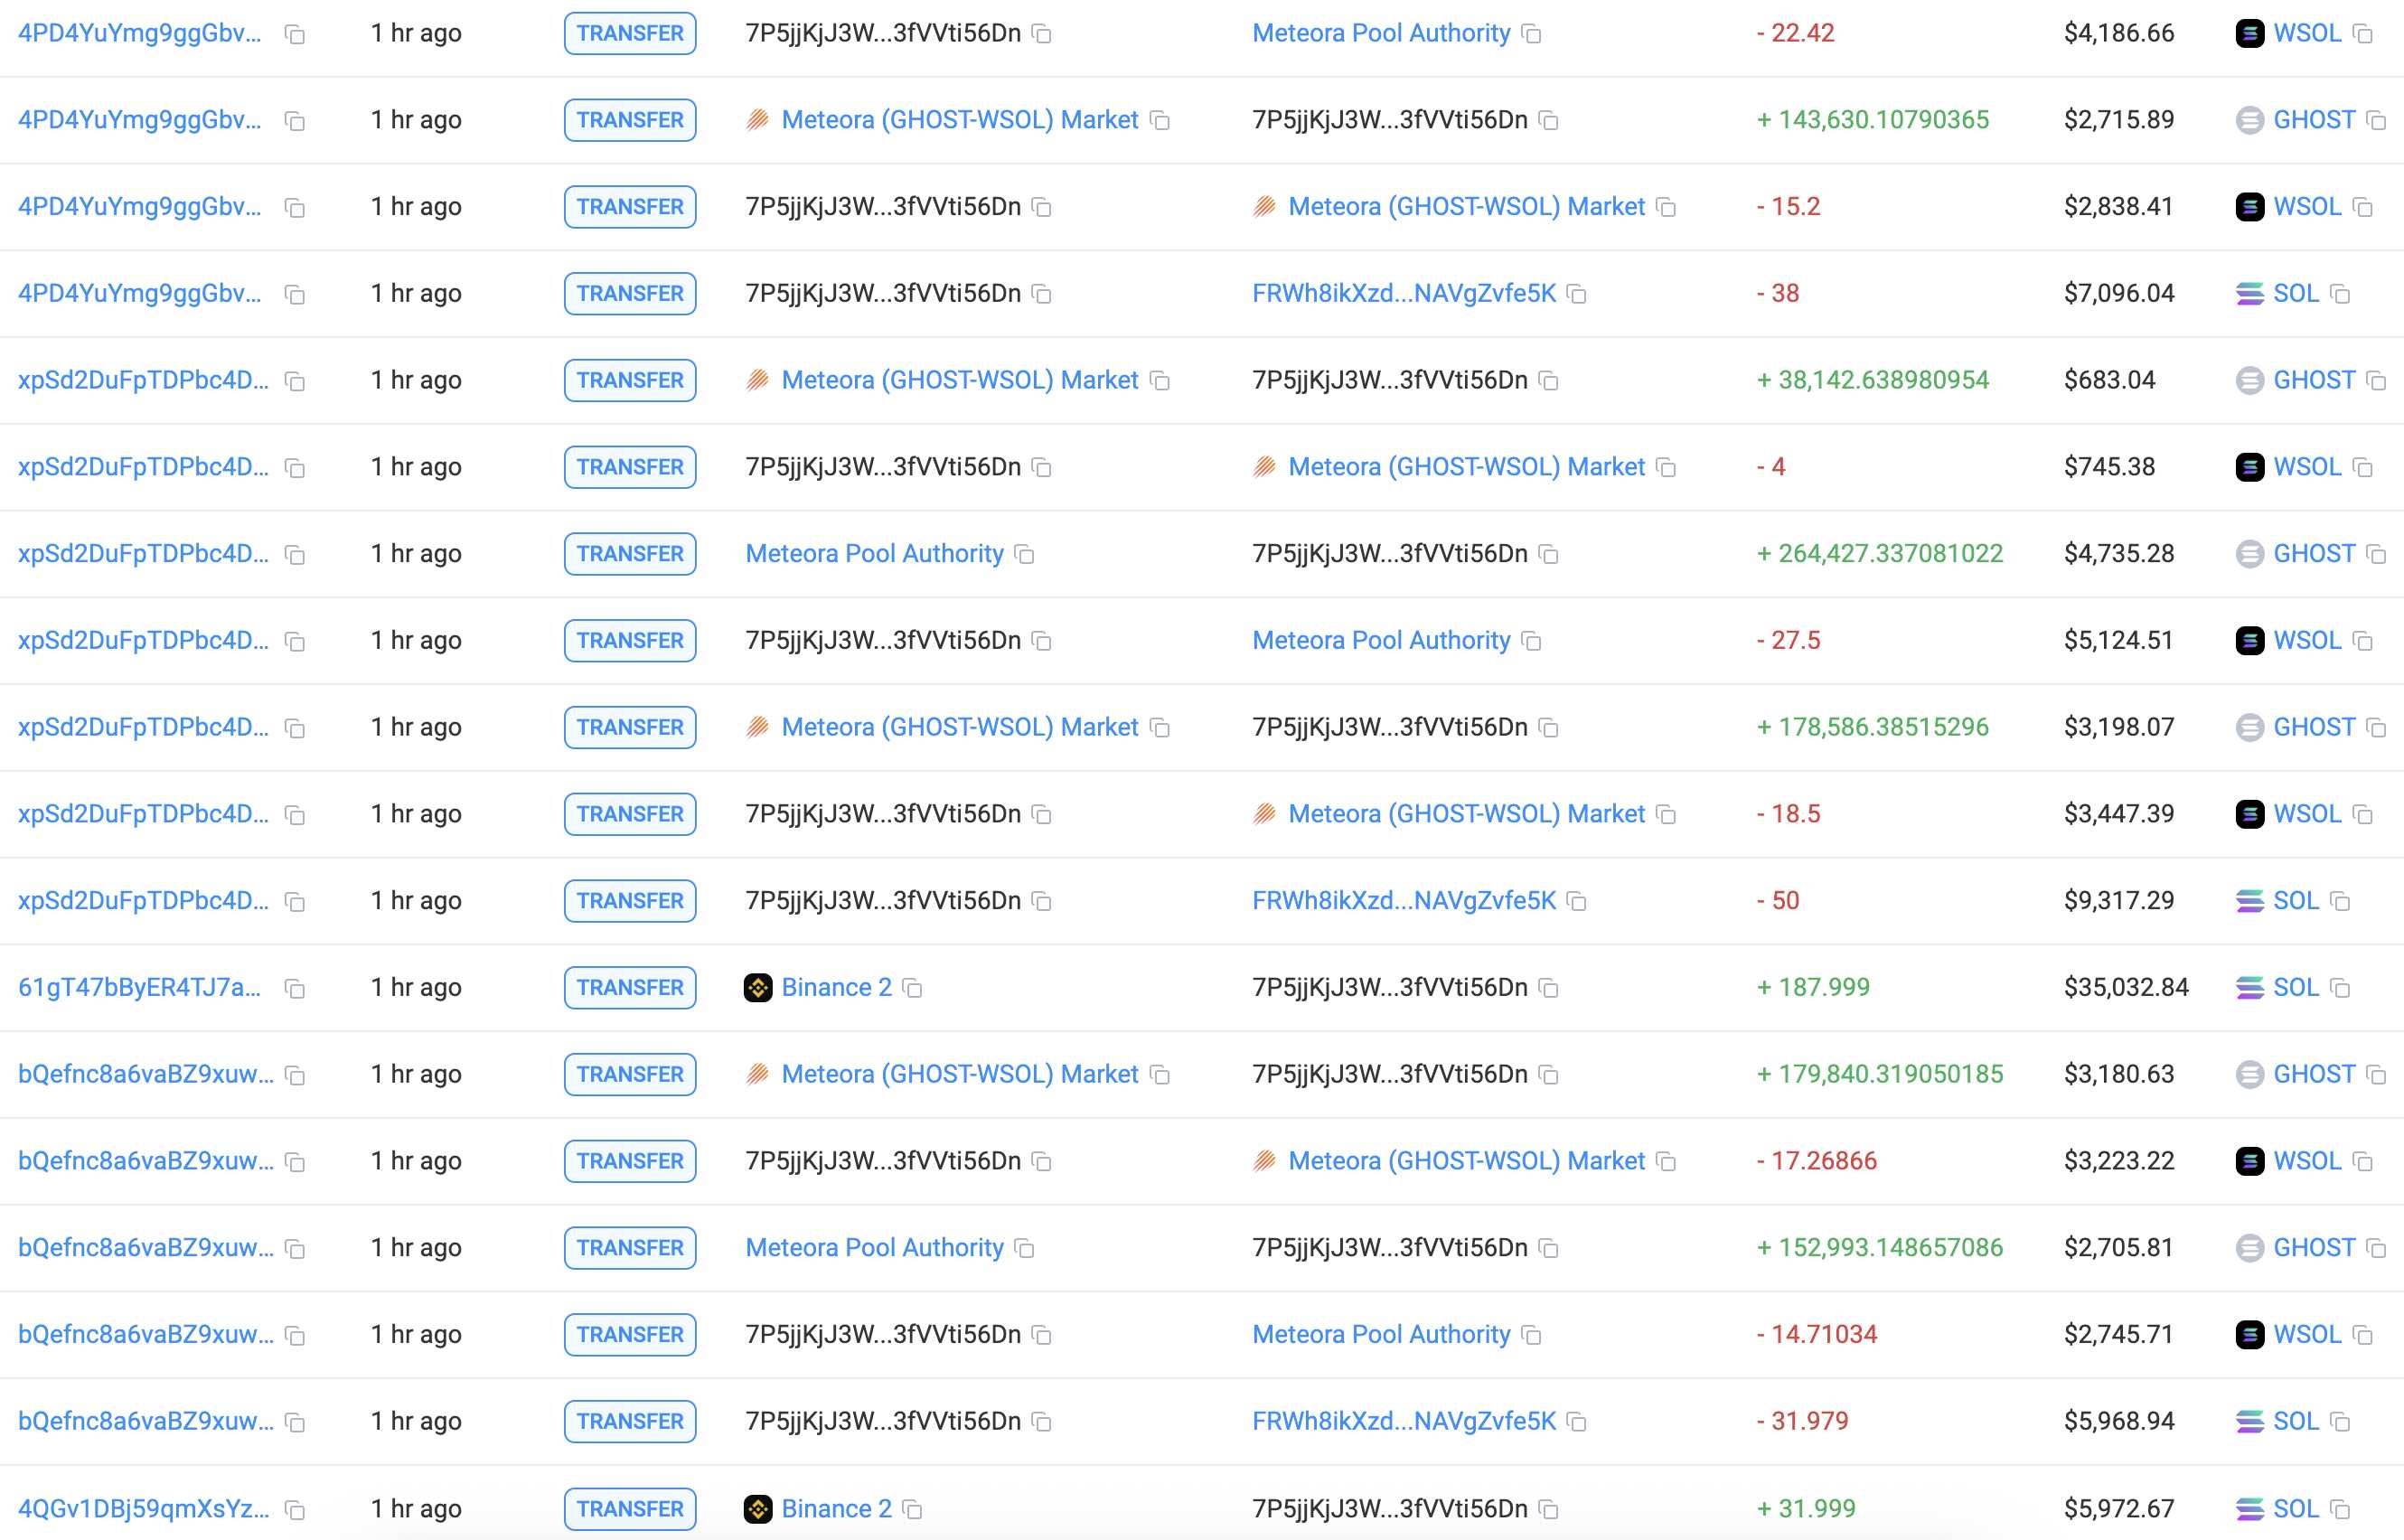Screen dimensions: 2404x1540
Task: Click WSOL token icon in -22.42 row
Action: pos(2249,34)
